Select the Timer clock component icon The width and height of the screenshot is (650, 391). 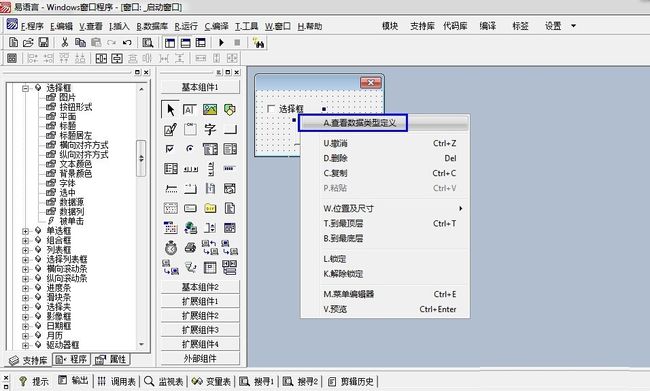(170, 248)
